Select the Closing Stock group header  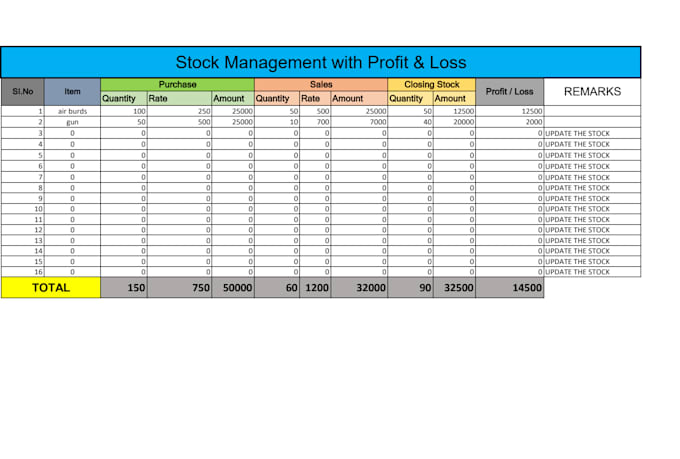[x=432, y=85]
